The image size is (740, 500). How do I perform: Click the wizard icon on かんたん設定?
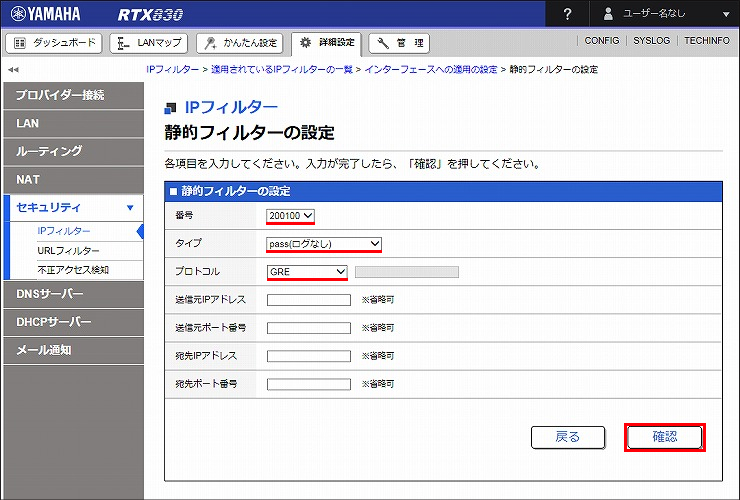pyautogui.click(x=210, y=43)
